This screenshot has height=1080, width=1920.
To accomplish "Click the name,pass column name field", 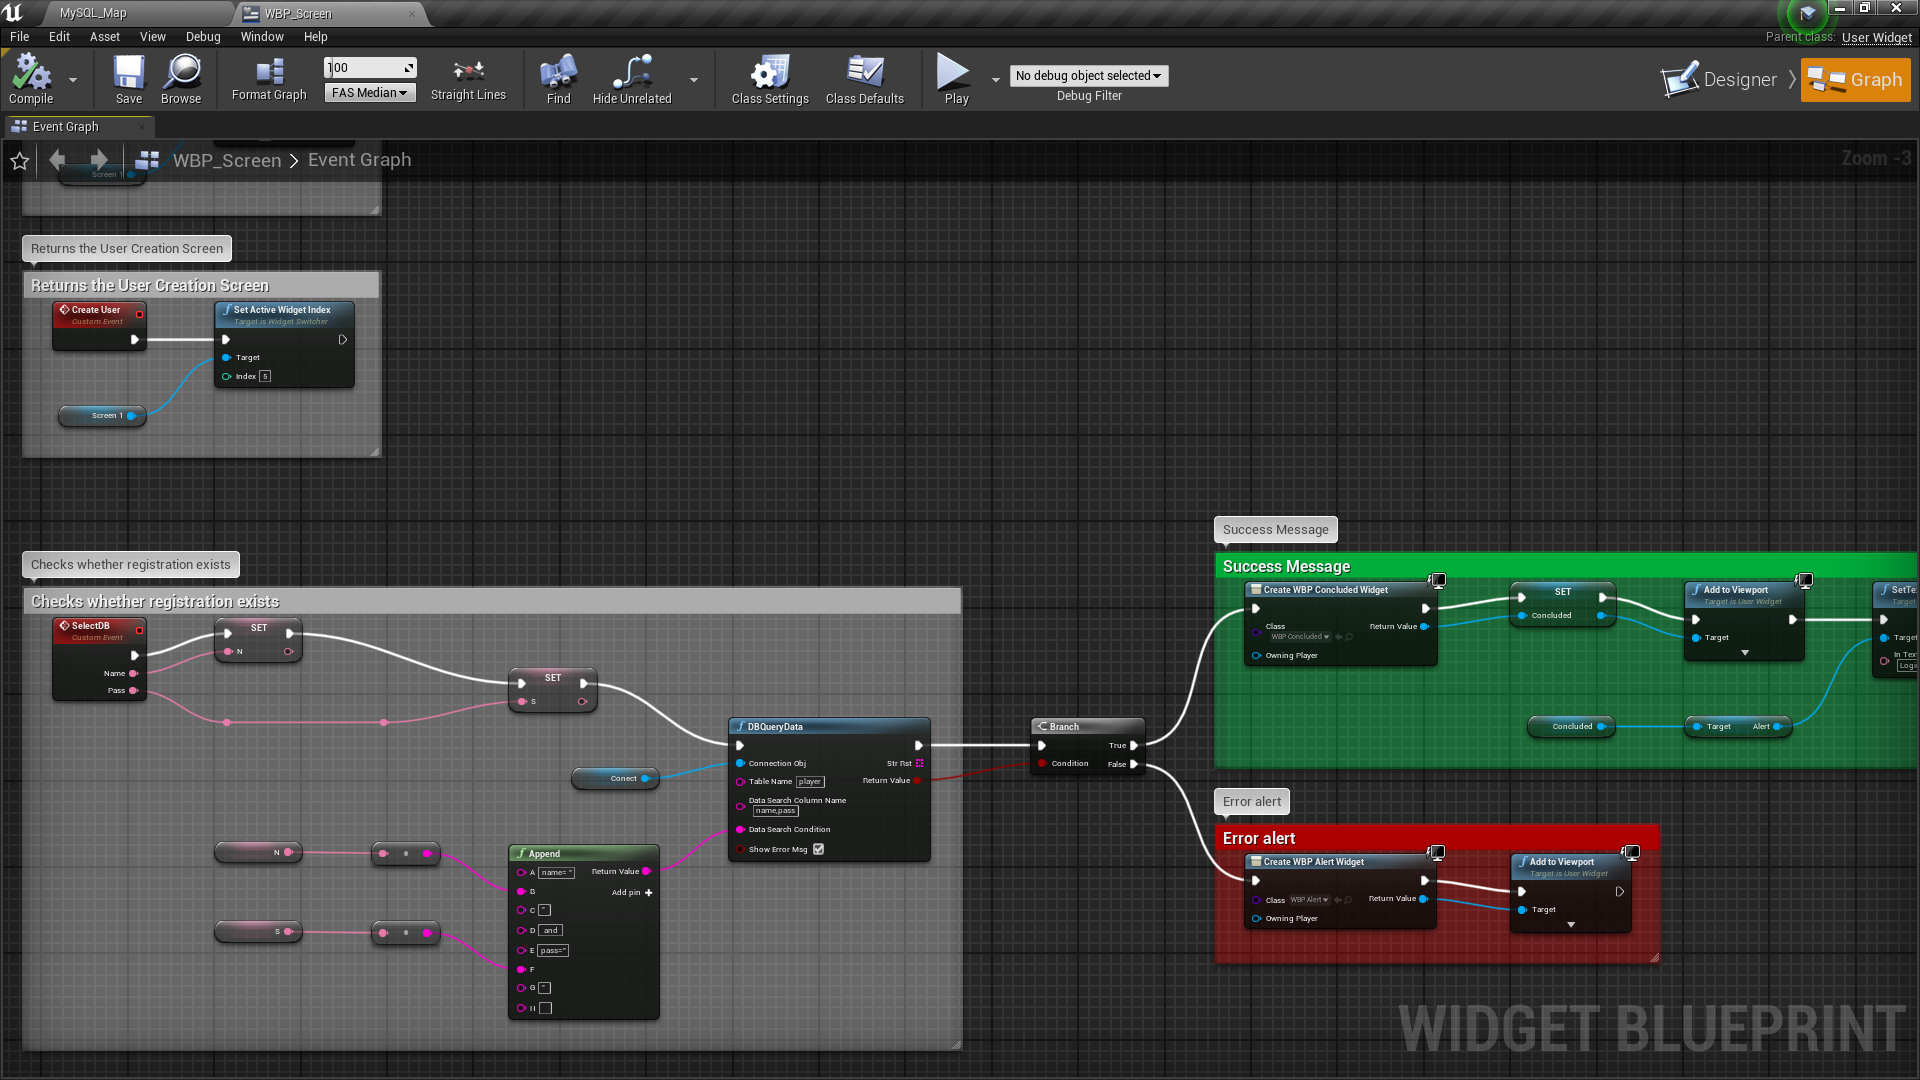I will (775, 811).
